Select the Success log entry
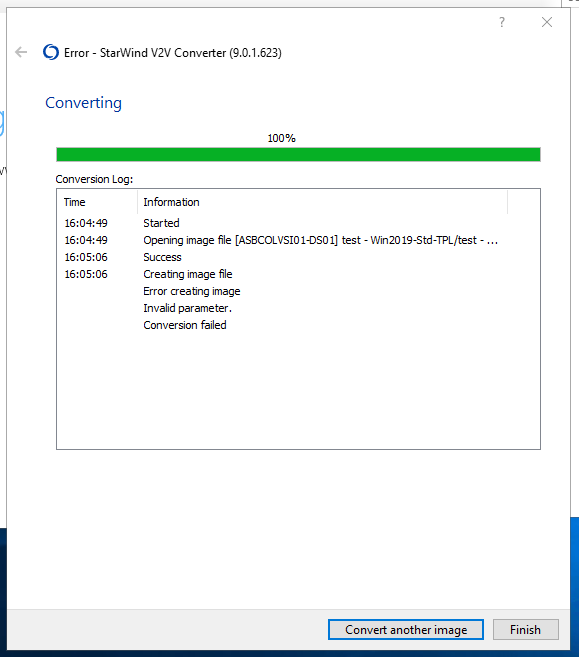Screen dimensions: 579x657 click(x=162, y=257)
